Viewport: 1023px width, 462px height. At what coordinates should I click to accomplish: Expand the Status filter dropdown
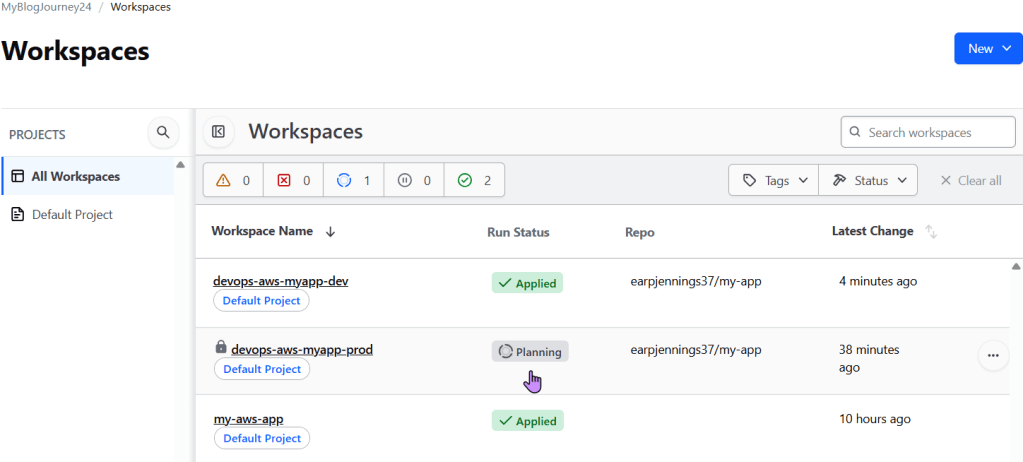tap(868, 181)
